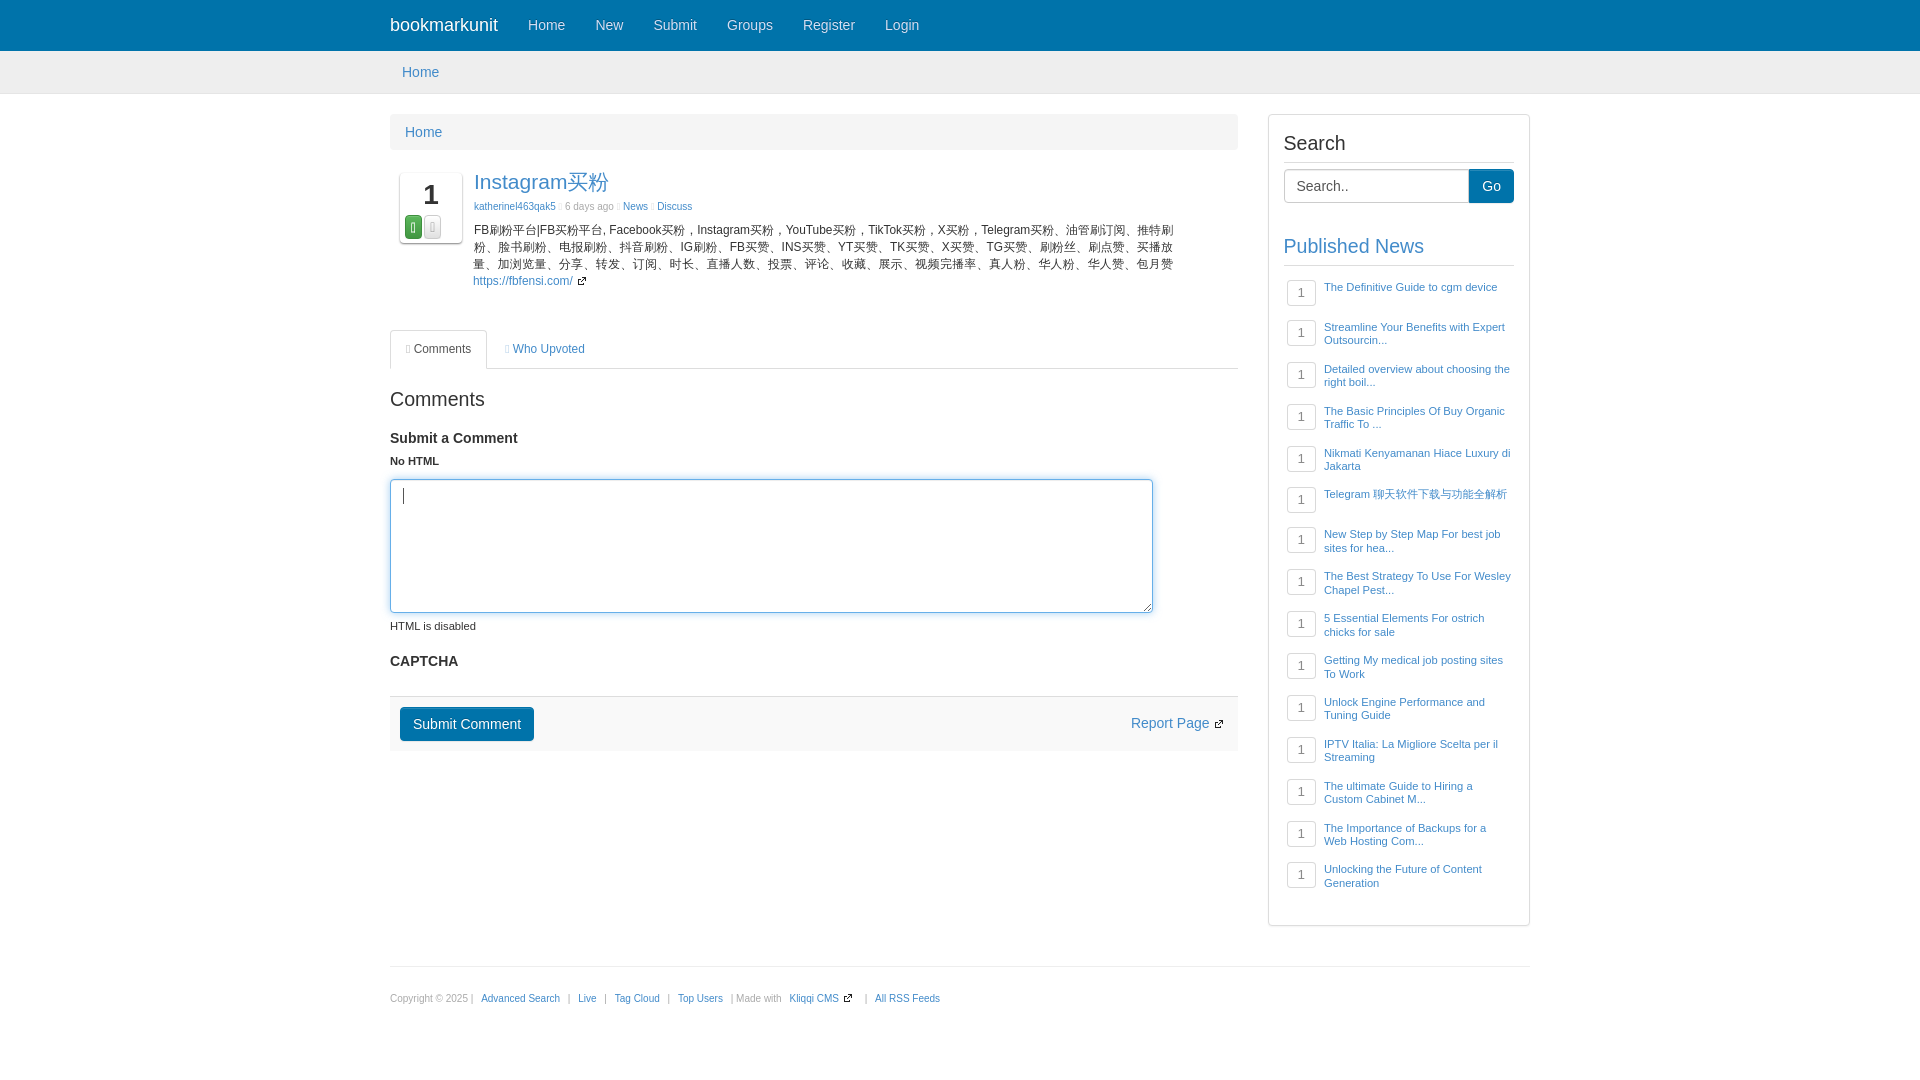Switch to the Who Upvoted tab
The height and width of the screenshot is (1080, 1920).
[545, 349]
